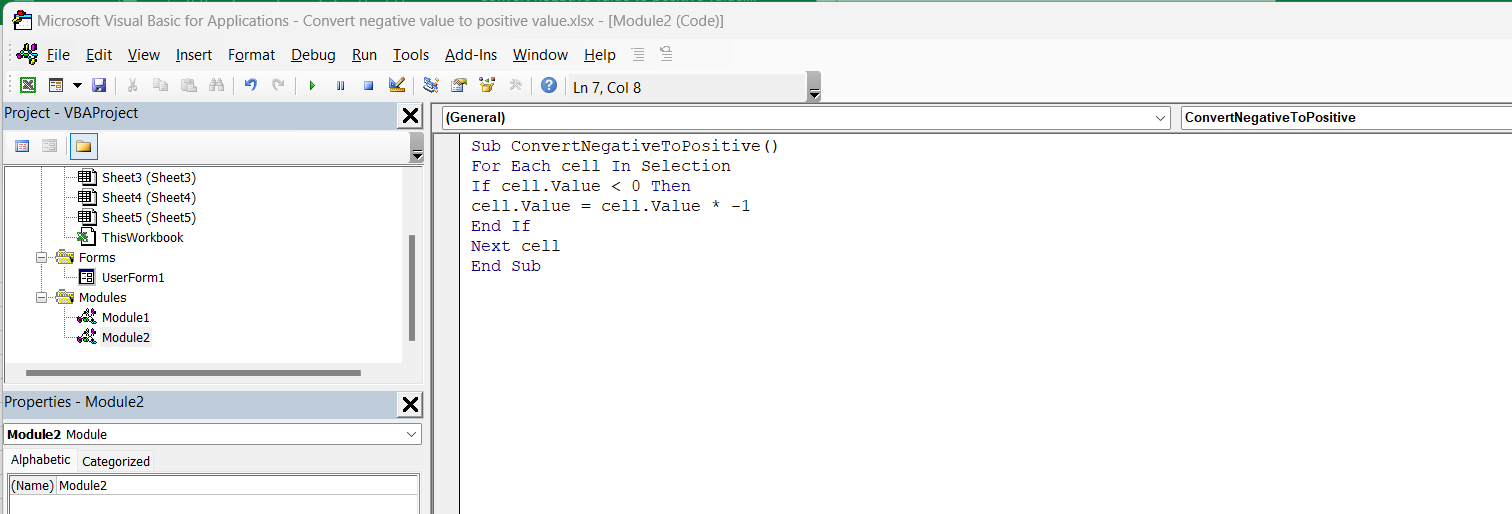Open the Format menu
The height and width of the screenshot is (514, 1512).
click(251, 55)
